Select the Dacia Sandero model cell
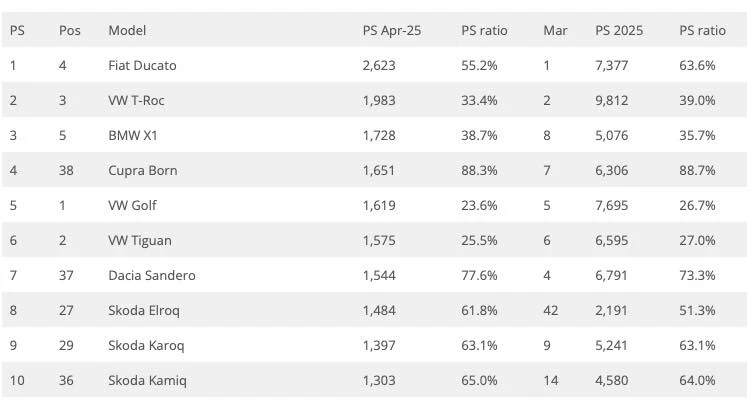Screen dimensions: 747x402 coord(151,275)
